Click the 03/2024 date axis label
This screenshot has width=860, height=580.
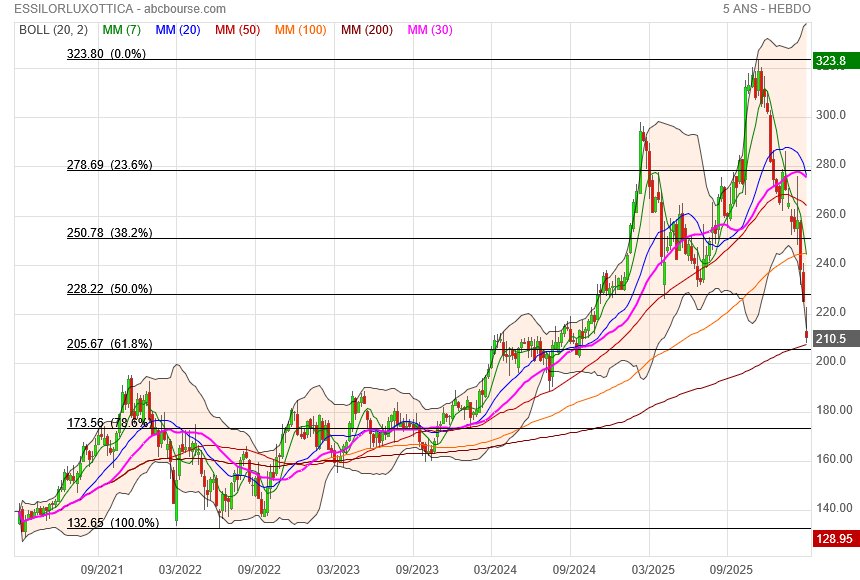click(495, 570)
